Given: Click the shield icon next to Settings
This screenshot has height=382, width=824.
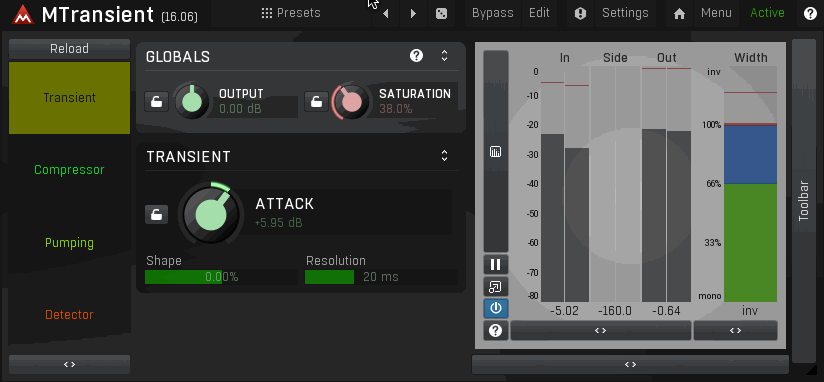Looking at the screenshot, I should tap(580, 13).
